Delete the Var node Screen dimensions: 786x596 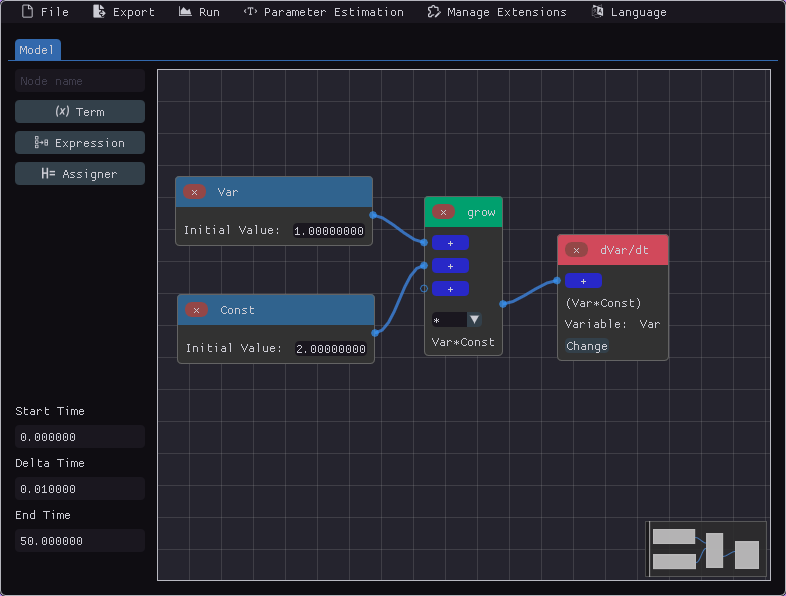point(194,192)
